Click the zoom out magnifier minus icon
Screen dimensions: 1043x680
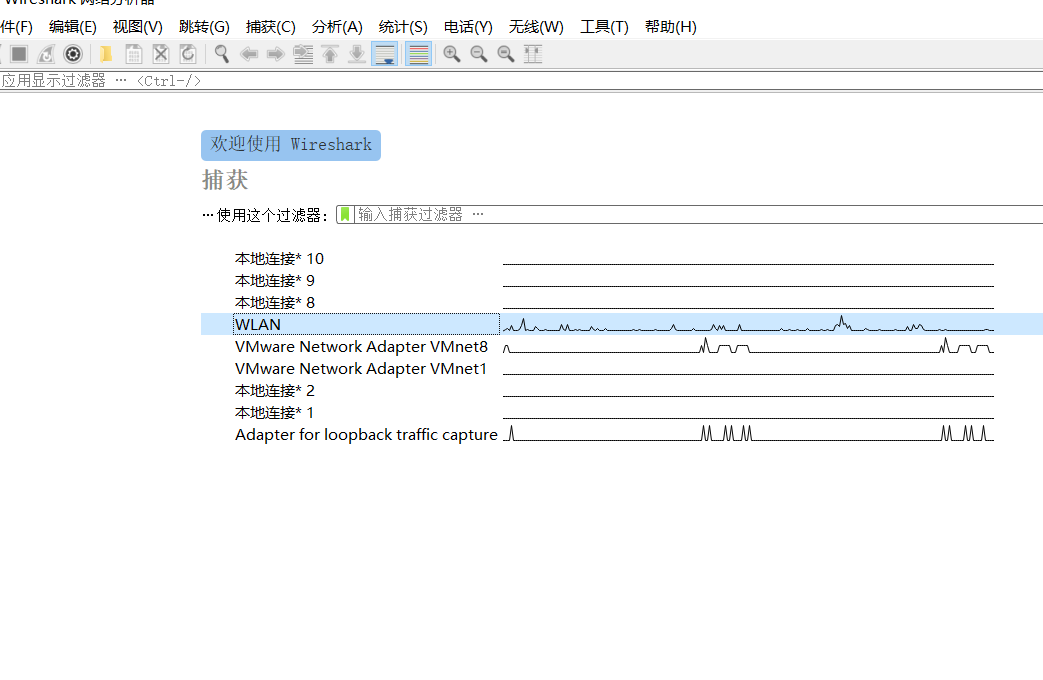[479, 54]
